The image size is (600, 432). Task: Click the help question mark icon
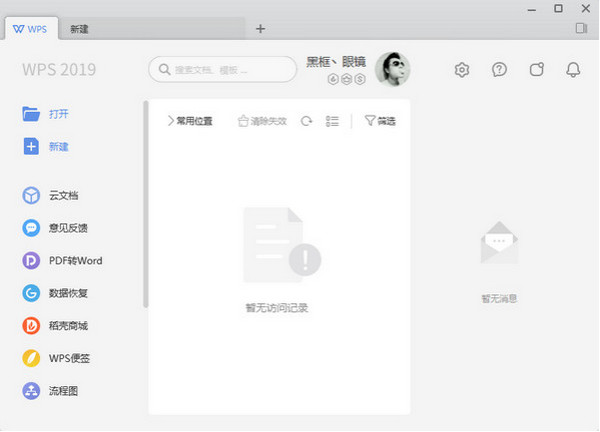click(499, 70)
